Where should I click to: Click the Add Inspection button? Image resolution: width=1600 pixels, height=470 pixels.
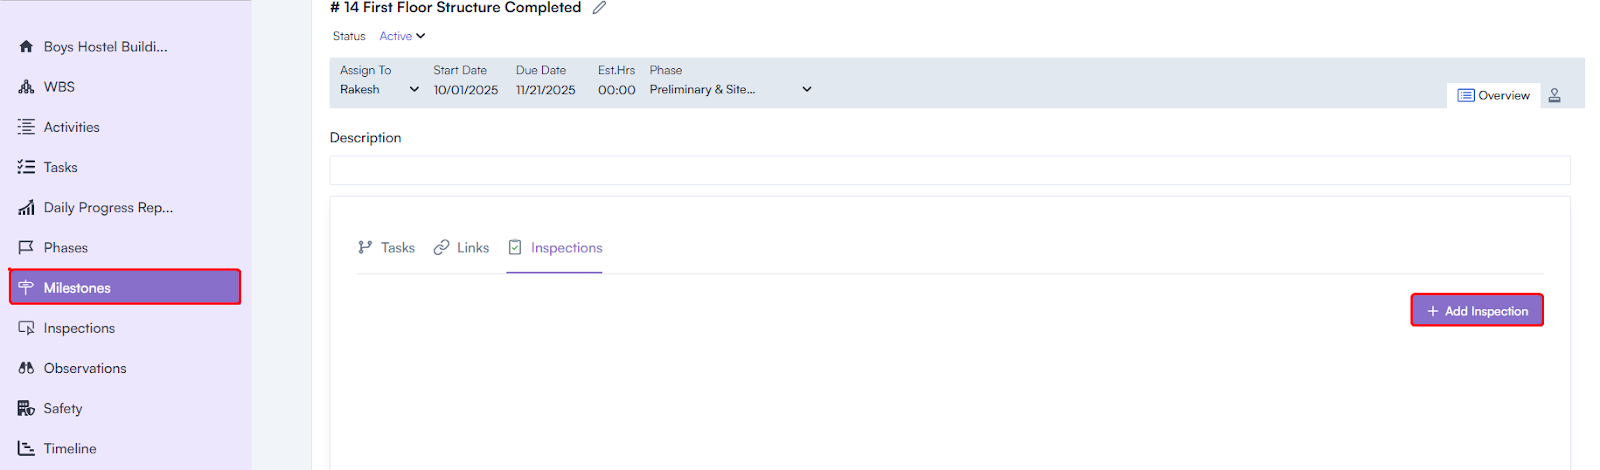pos(1476,311)
